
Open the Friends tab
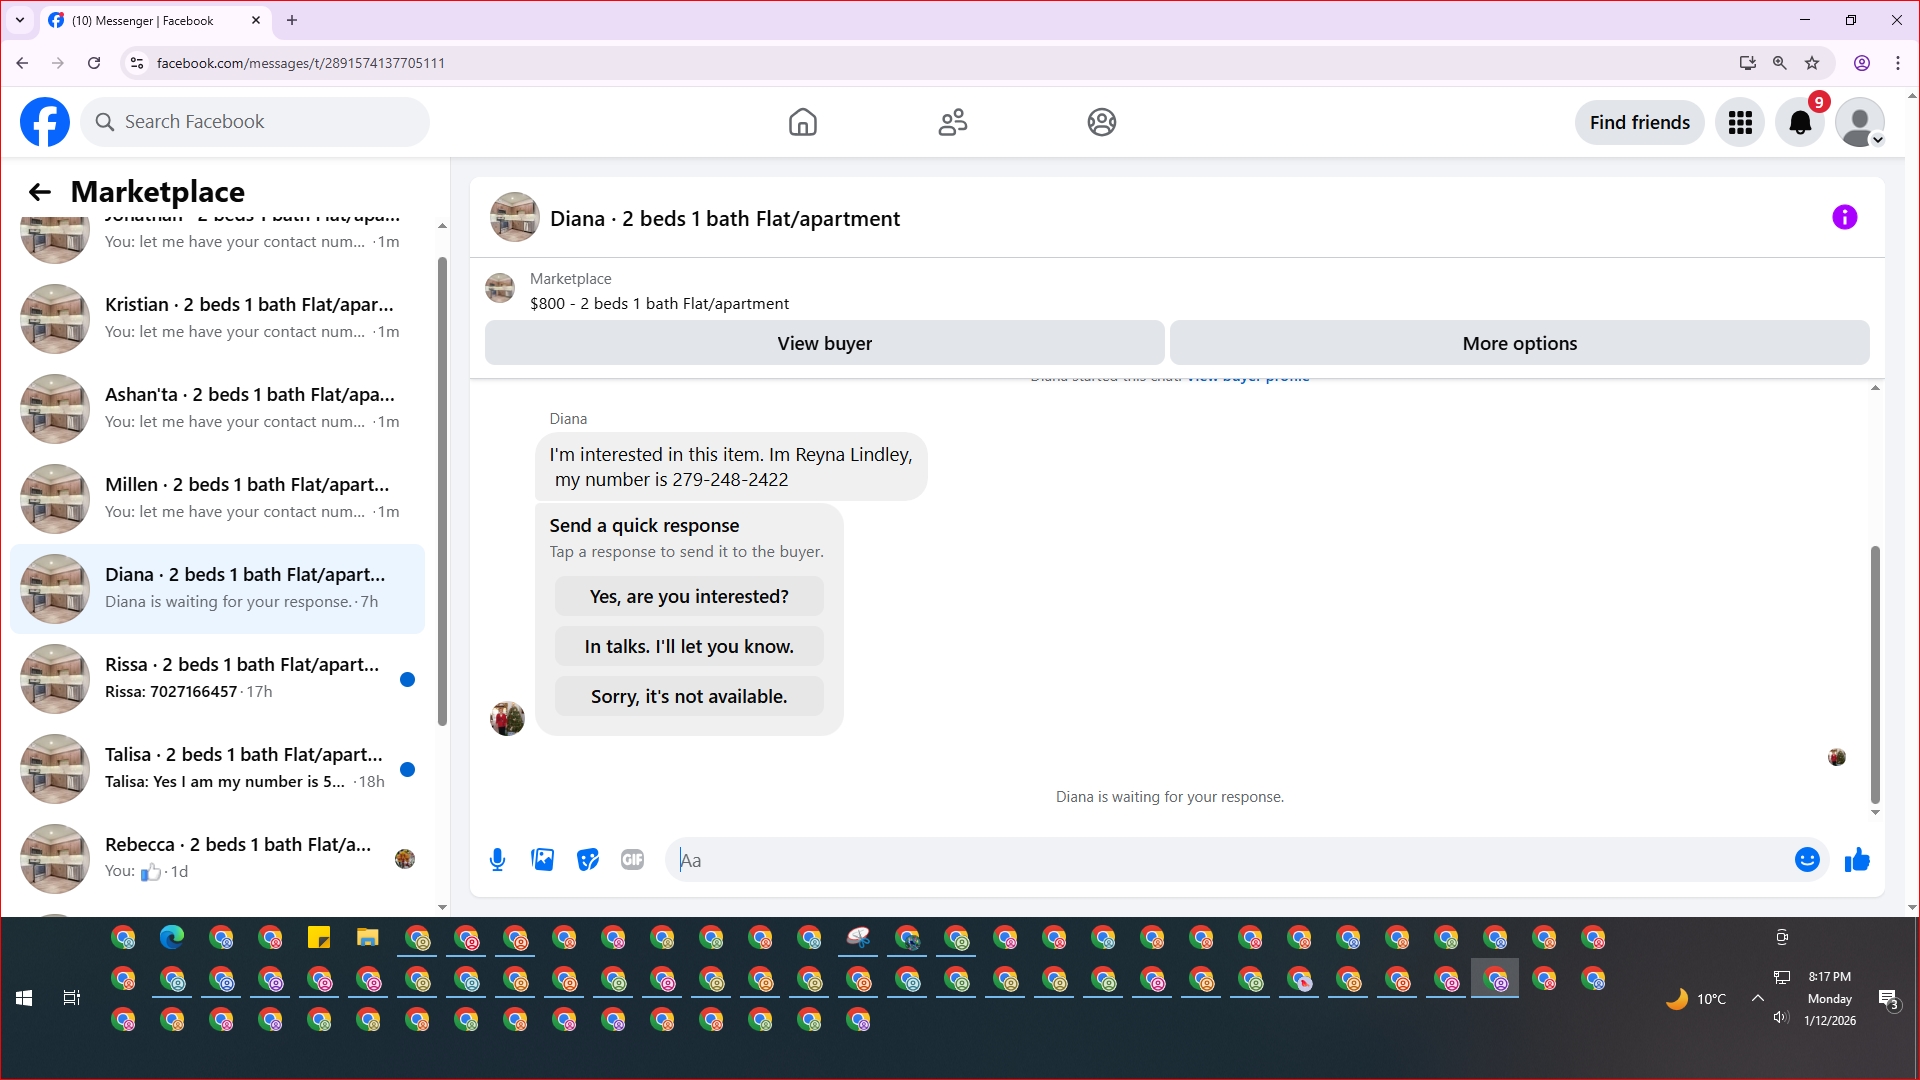coord(952,123)
